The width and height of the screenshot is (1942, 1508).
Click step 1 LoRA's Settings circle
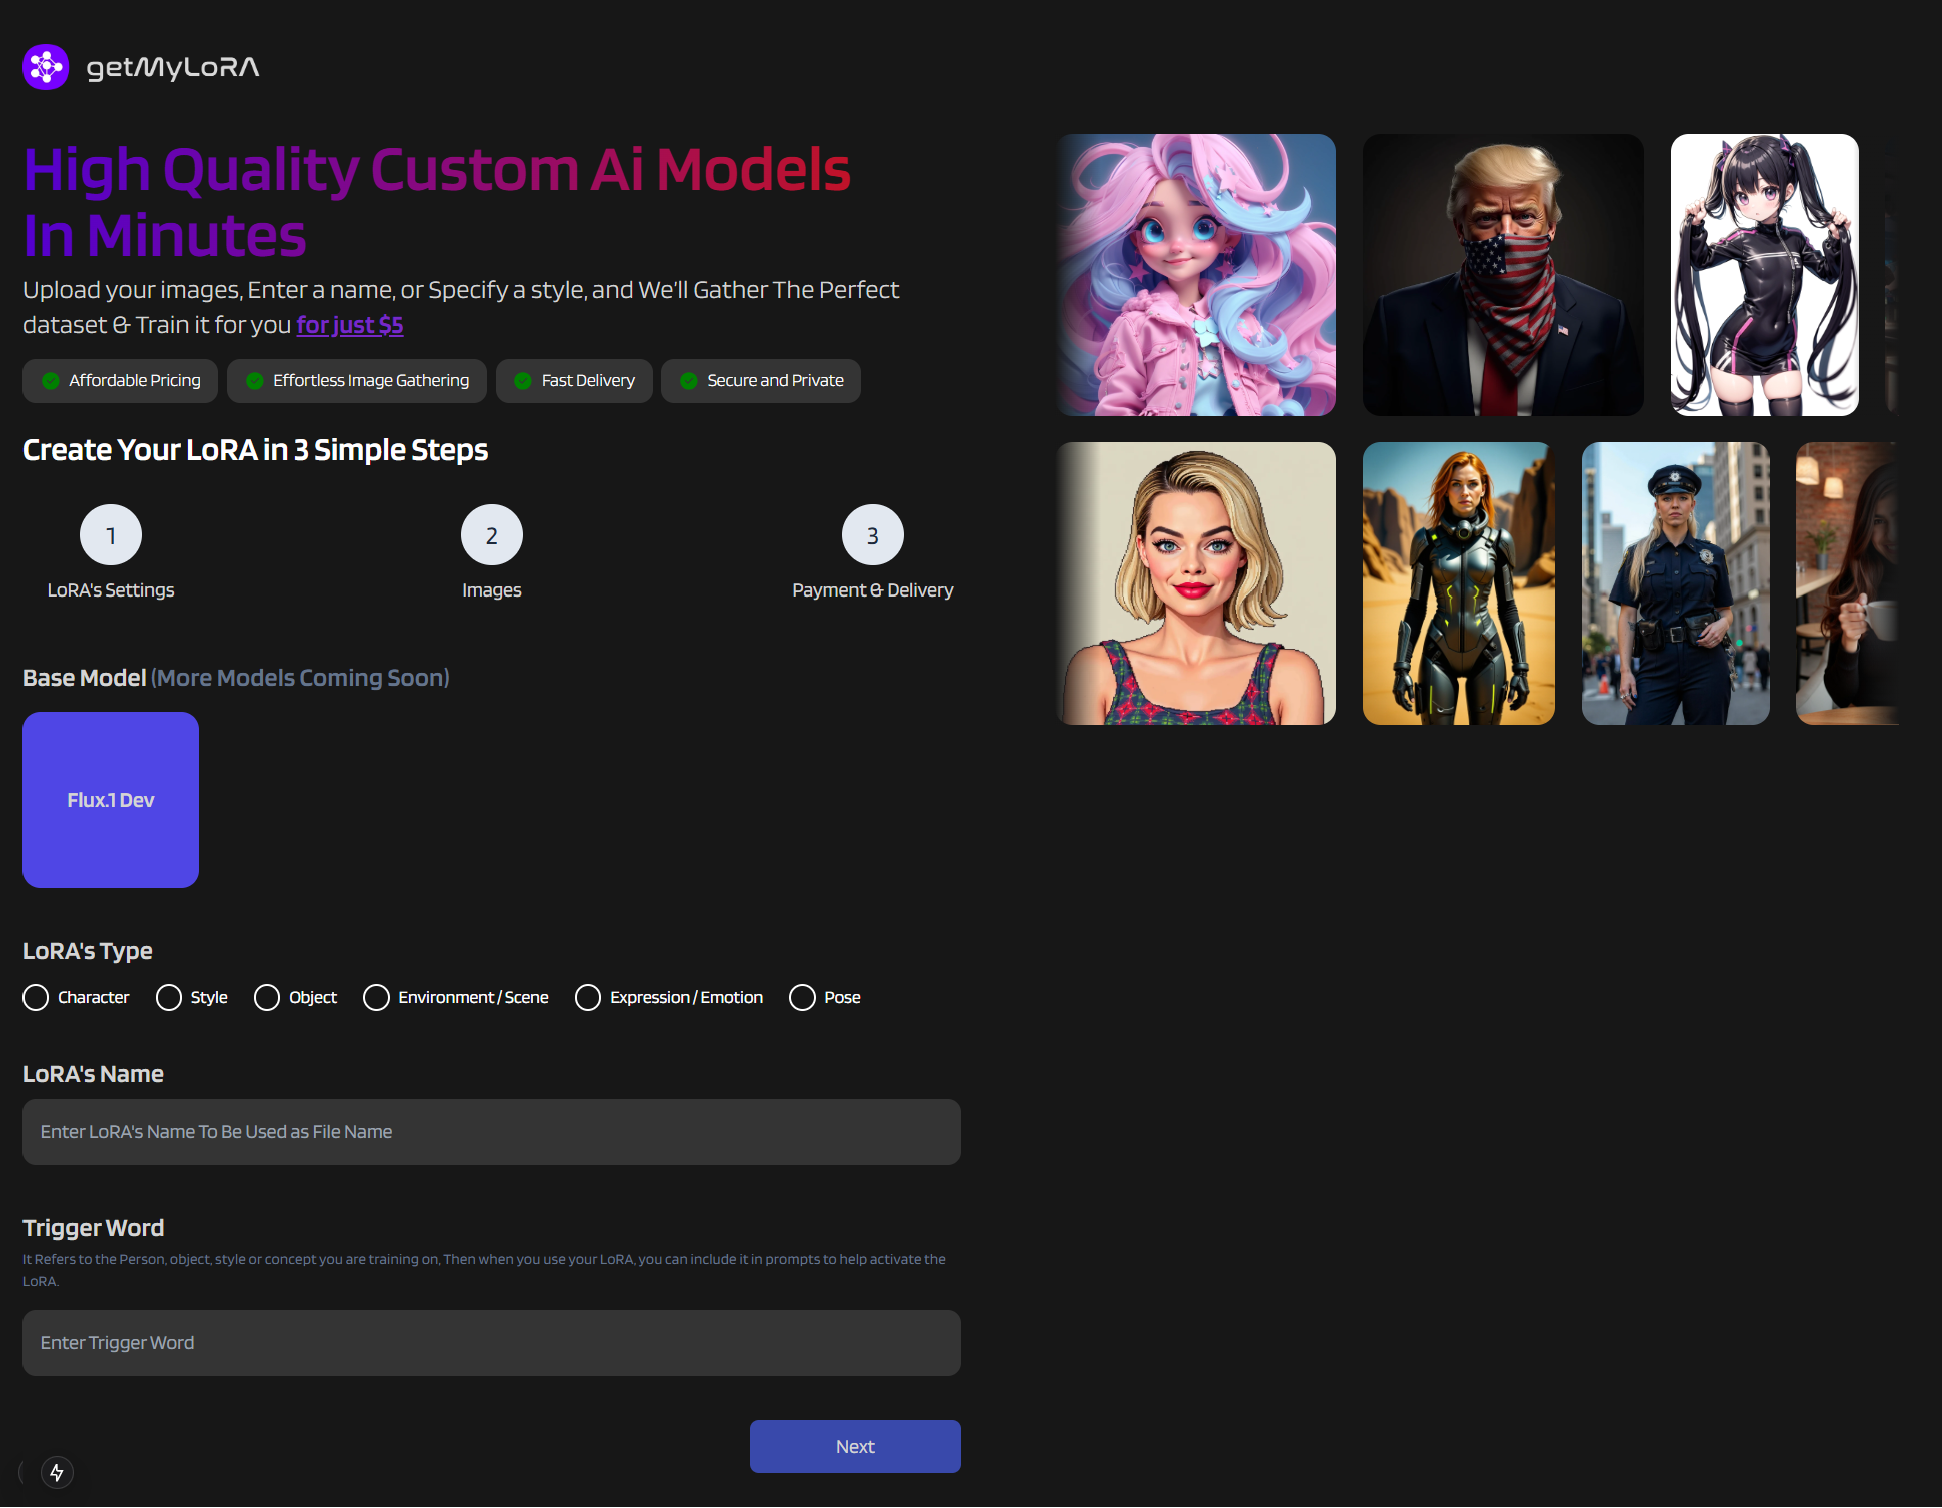tap(111, 535)
